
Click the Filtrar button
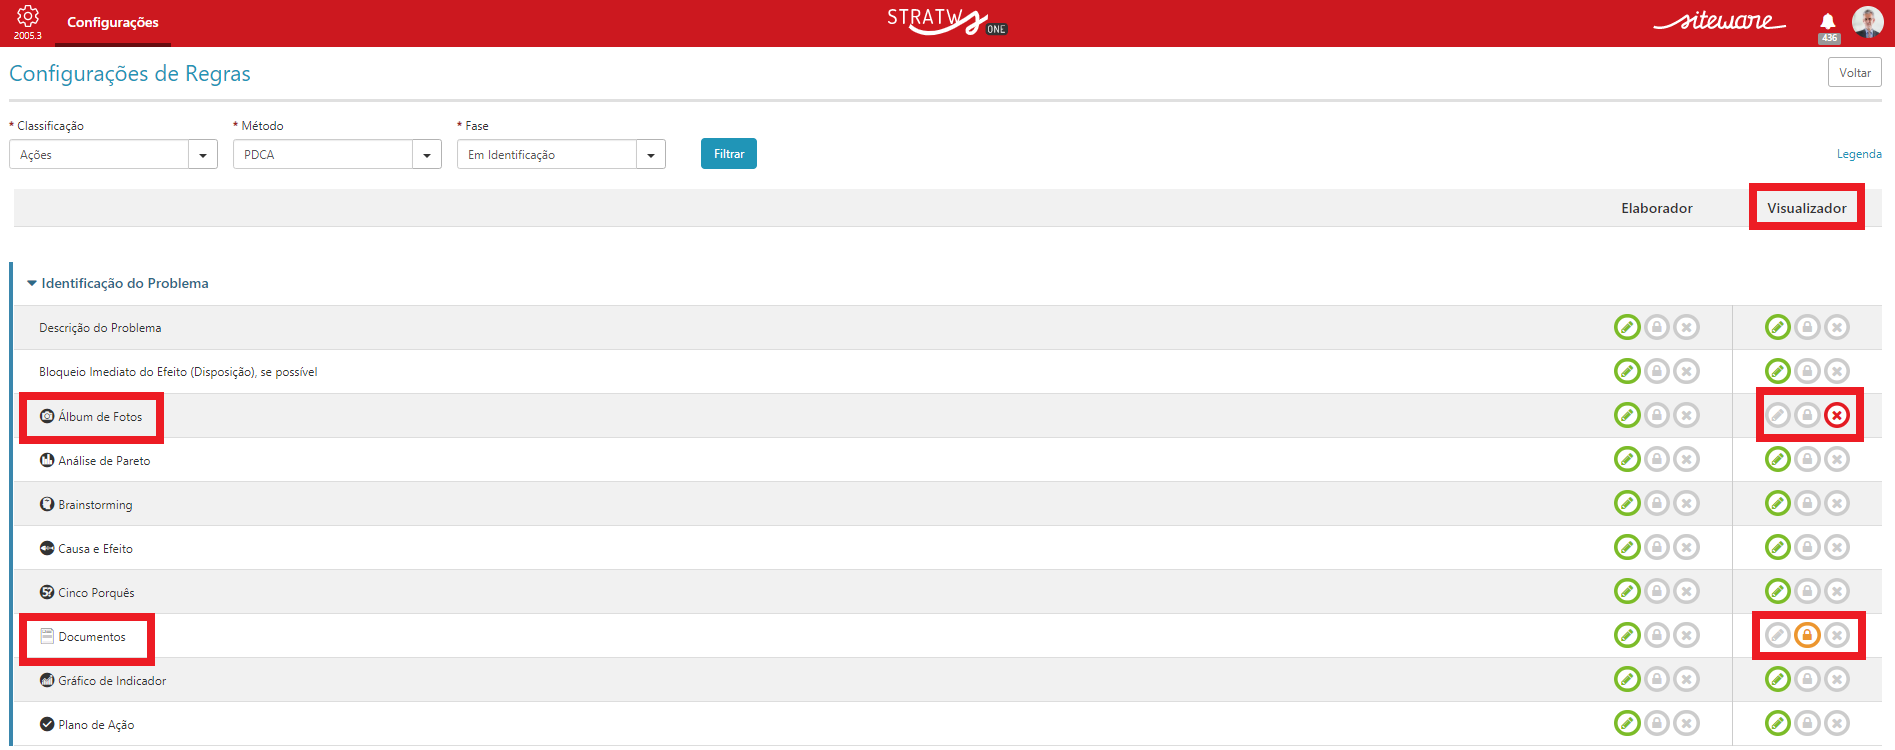coord(729,154)
